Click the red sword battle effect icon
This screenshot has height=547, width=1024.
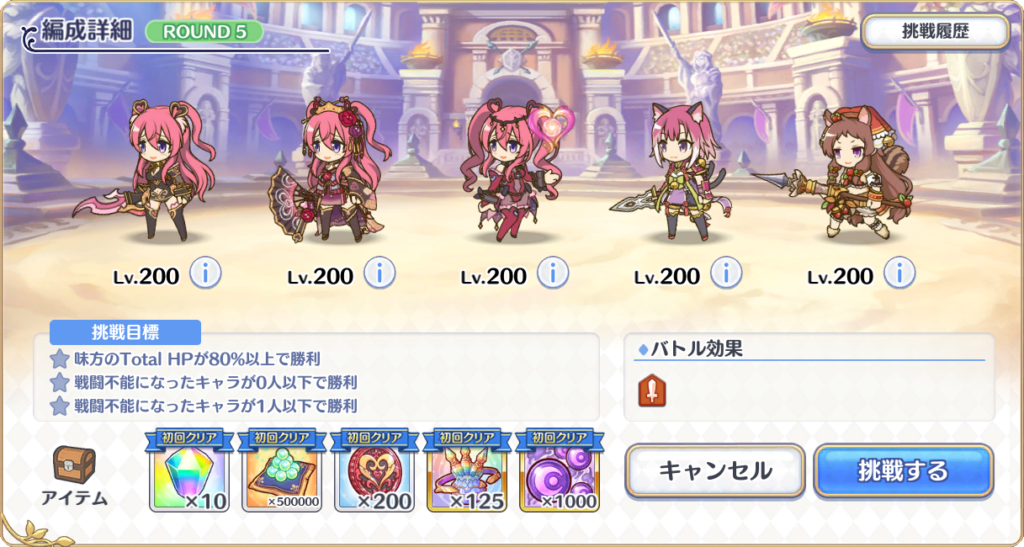[652, 390]
